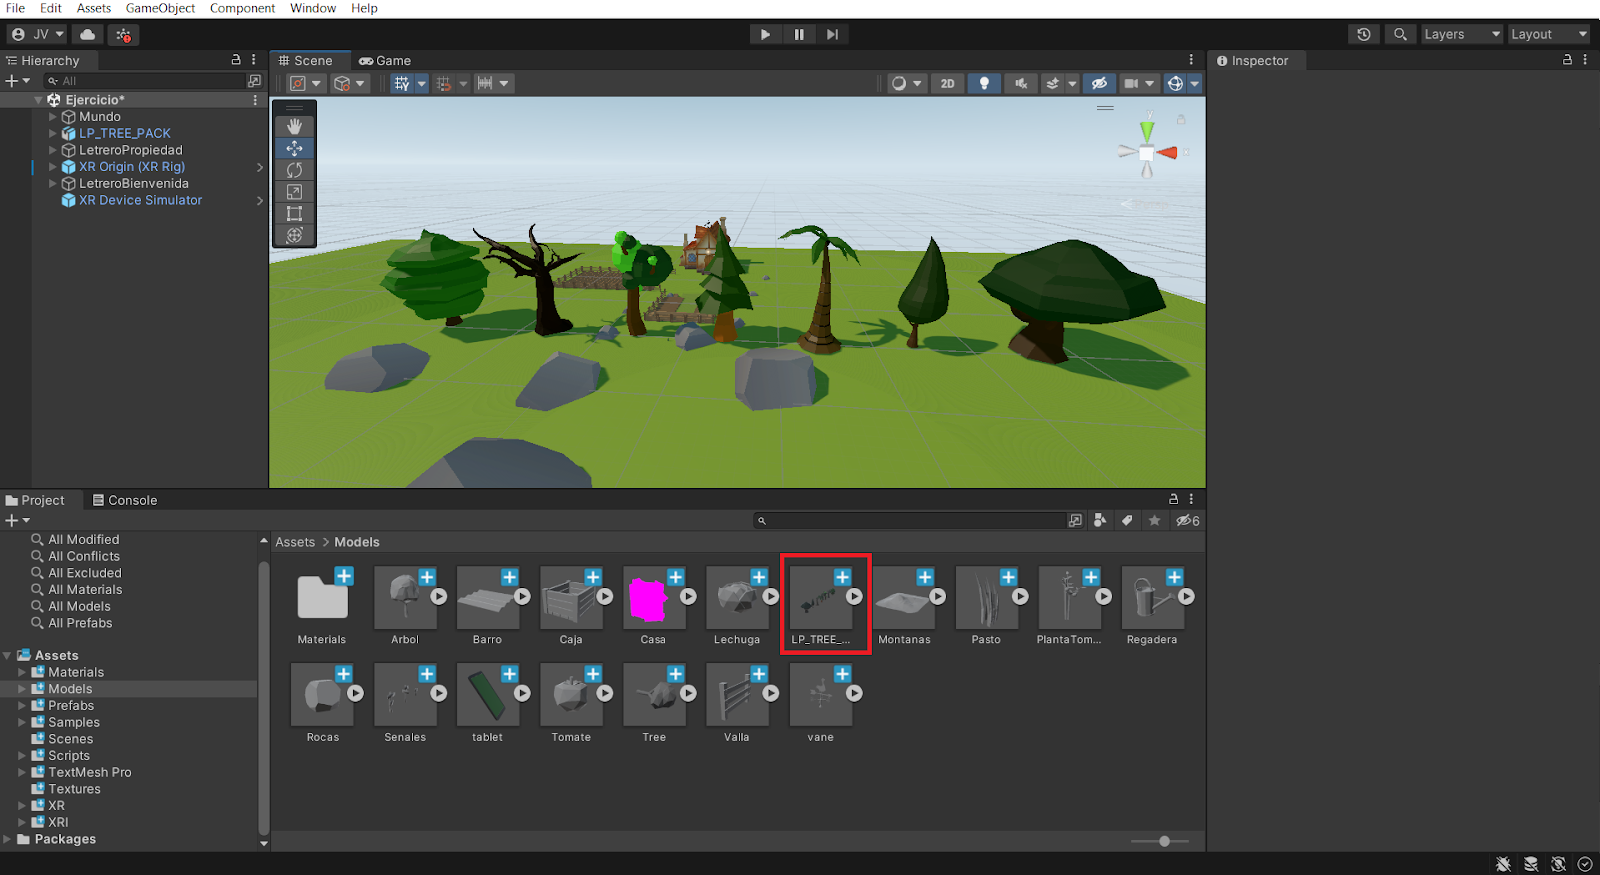Toggle scene audio mute
Image resolution: width=1600 pixels, height=875 pixels.
click(1020, 83)
